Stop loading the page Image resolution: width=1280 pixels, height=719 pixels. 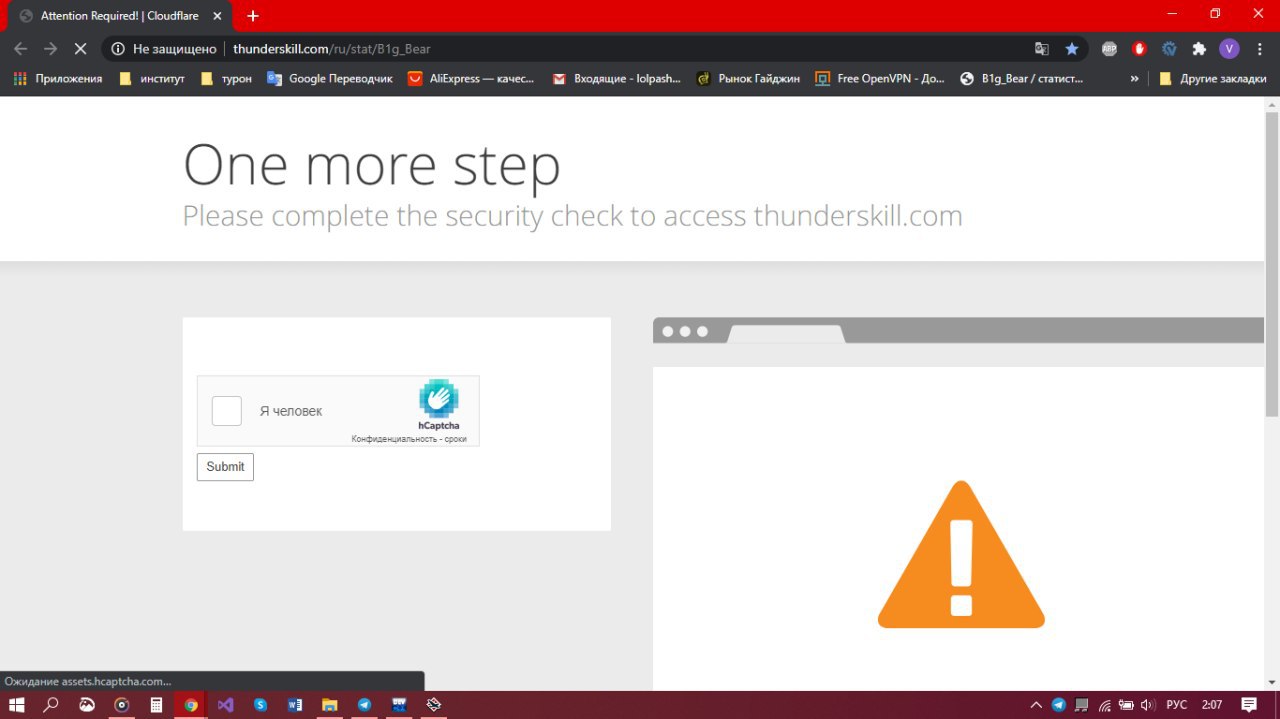coord(81,48)
